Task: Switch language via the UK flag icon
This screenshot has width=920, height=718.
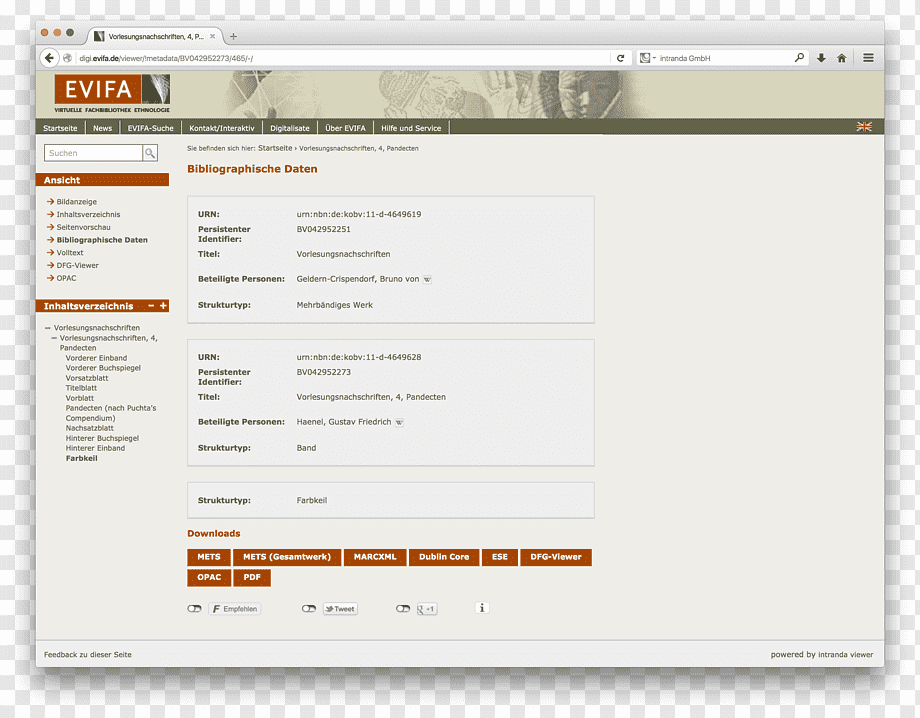Action: [864, 127]
